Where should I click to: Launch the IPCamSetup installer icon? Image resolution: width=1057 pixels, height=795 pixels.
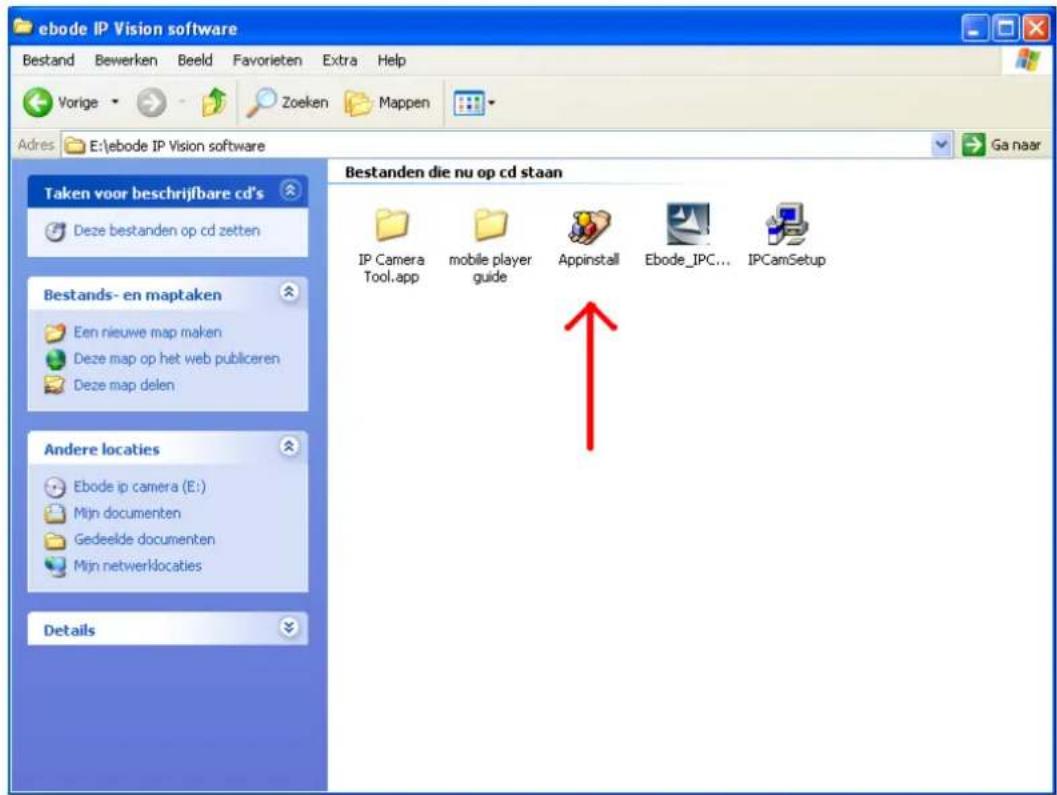pyautogui.click(x=787, y=224)
